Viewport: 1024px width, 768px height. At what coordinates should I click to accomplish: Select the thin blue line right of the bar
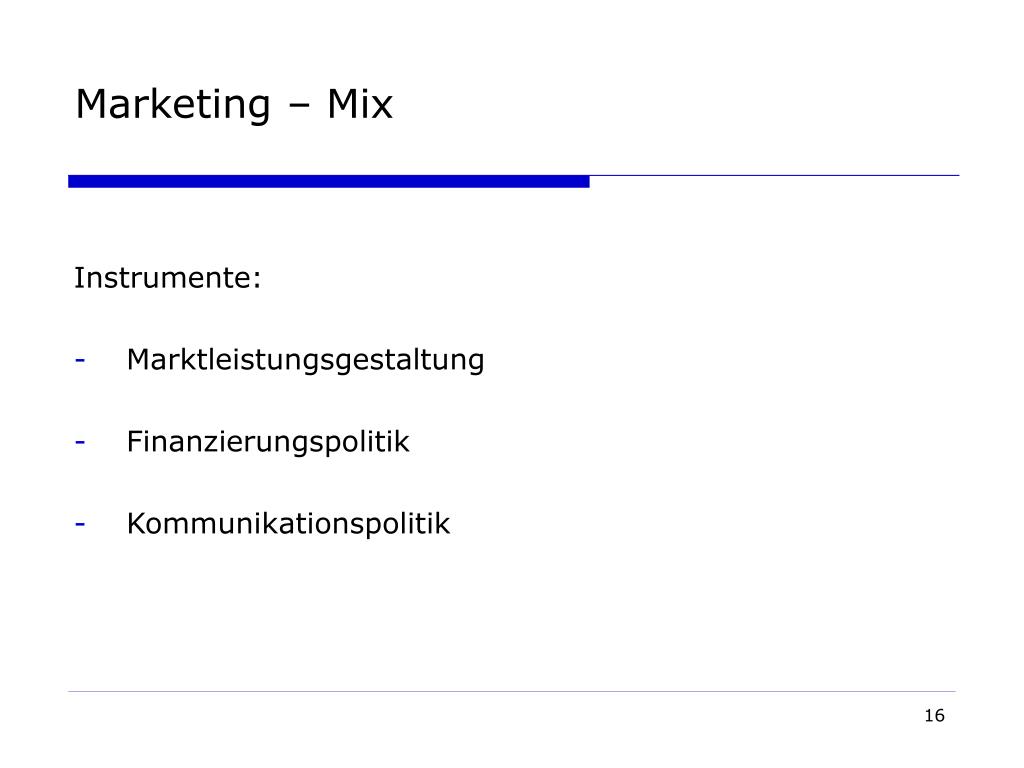774,176
